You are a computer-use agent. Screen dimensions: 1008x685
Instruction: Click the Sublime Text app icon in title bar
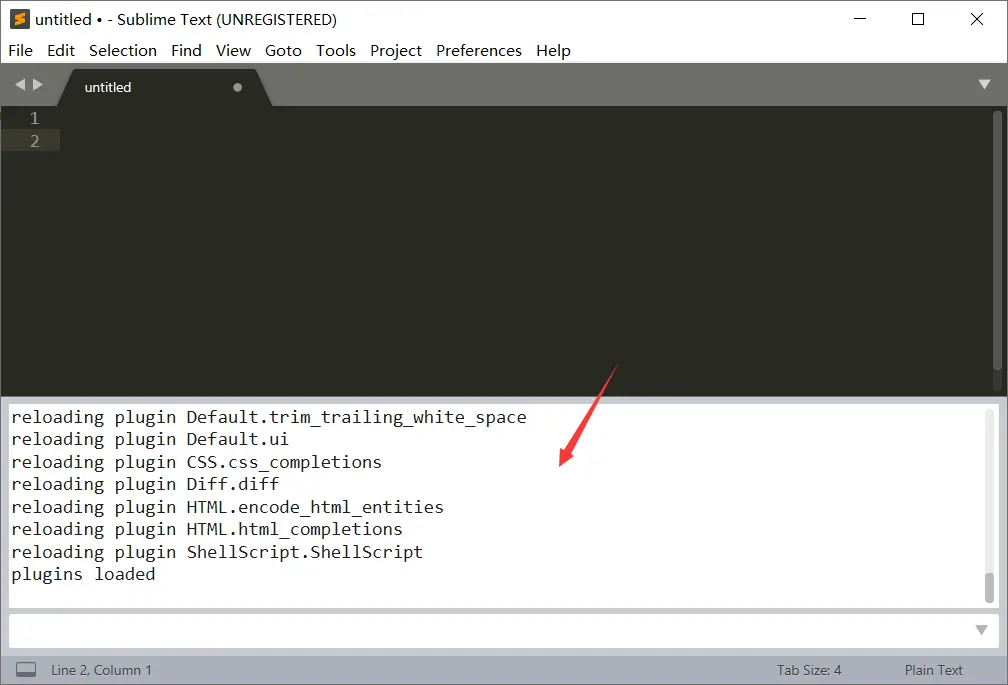coord(20,19)
